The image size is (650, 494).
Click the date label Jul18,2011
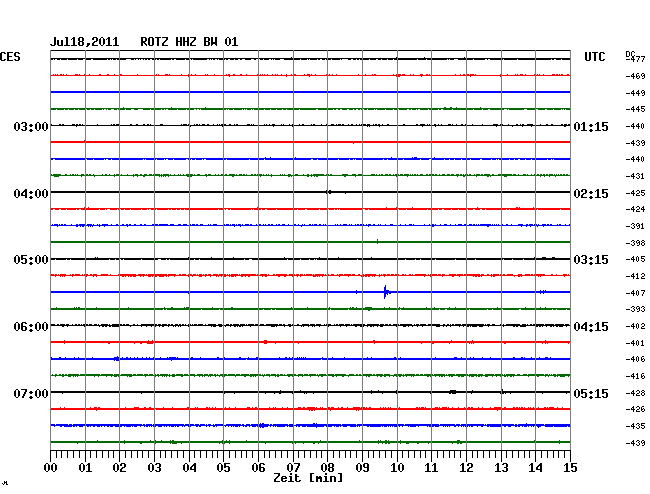pyautogui.click(x=85, y=42)
